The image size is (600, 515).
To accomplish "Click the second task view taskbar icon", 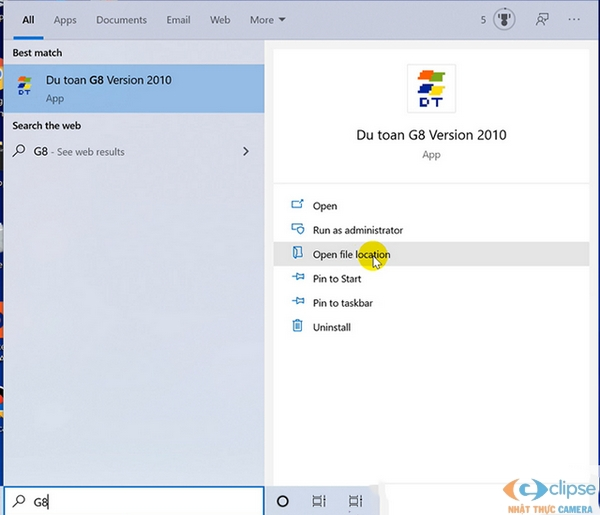I will tap(355, 501).
